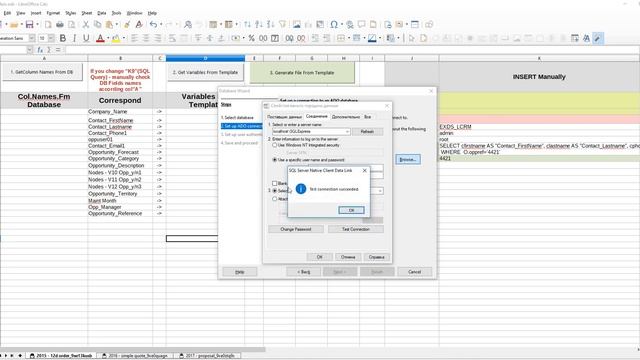This screenshot has width=640, height=360.
Task: Open the Format menu
Action: click(x=53, y=13)
